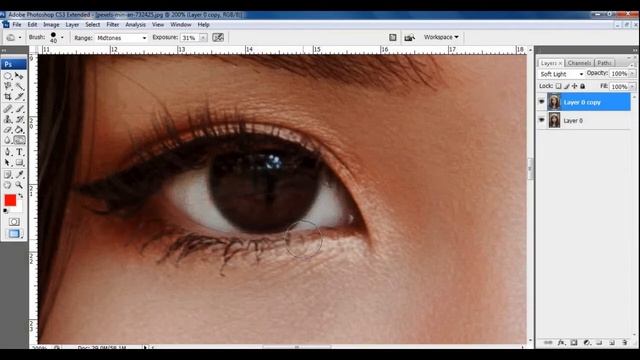This screenshot has height=360, width=640.
Task: Delete the selected layer
Action: tap(624, 342)
